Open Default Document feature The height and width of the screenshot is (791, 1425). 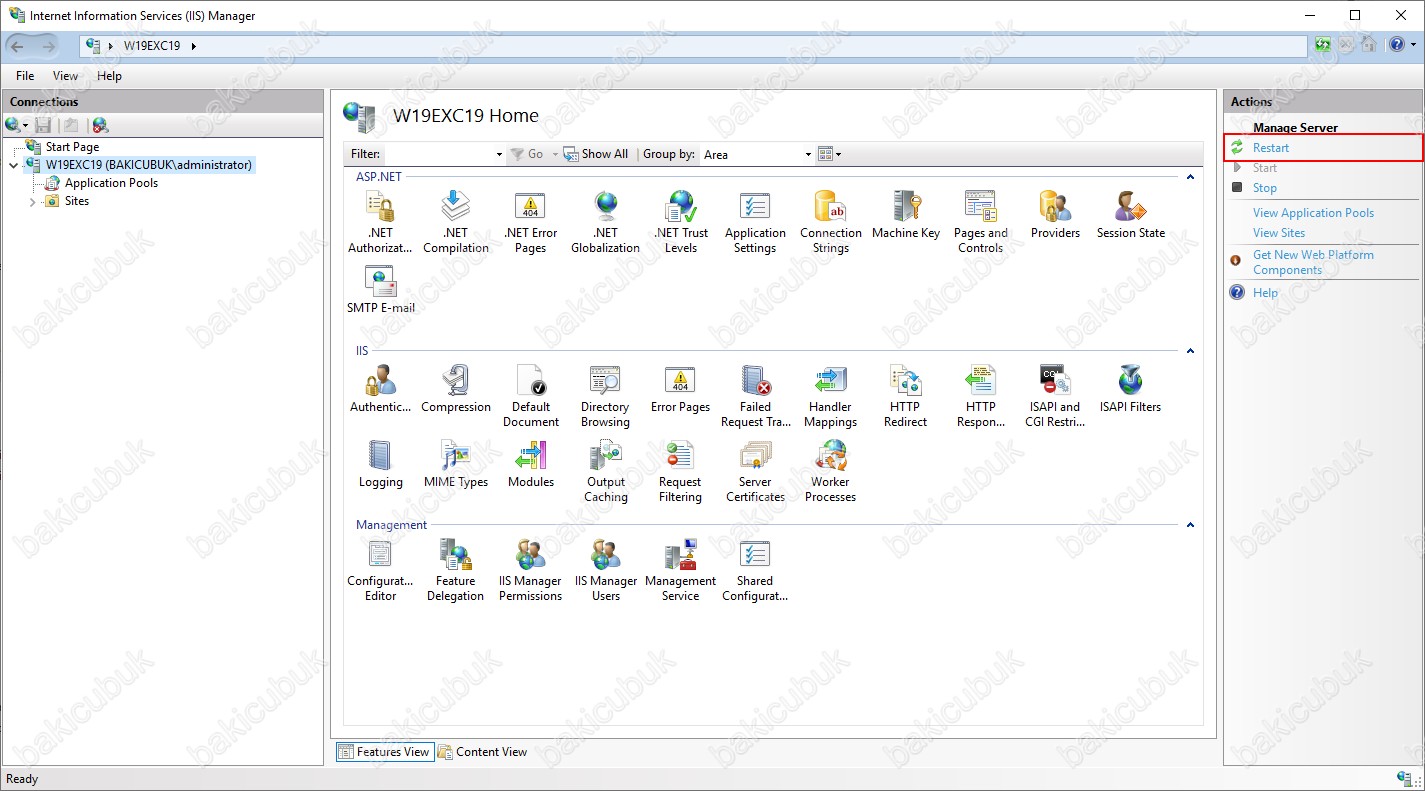tap(531, 396)
